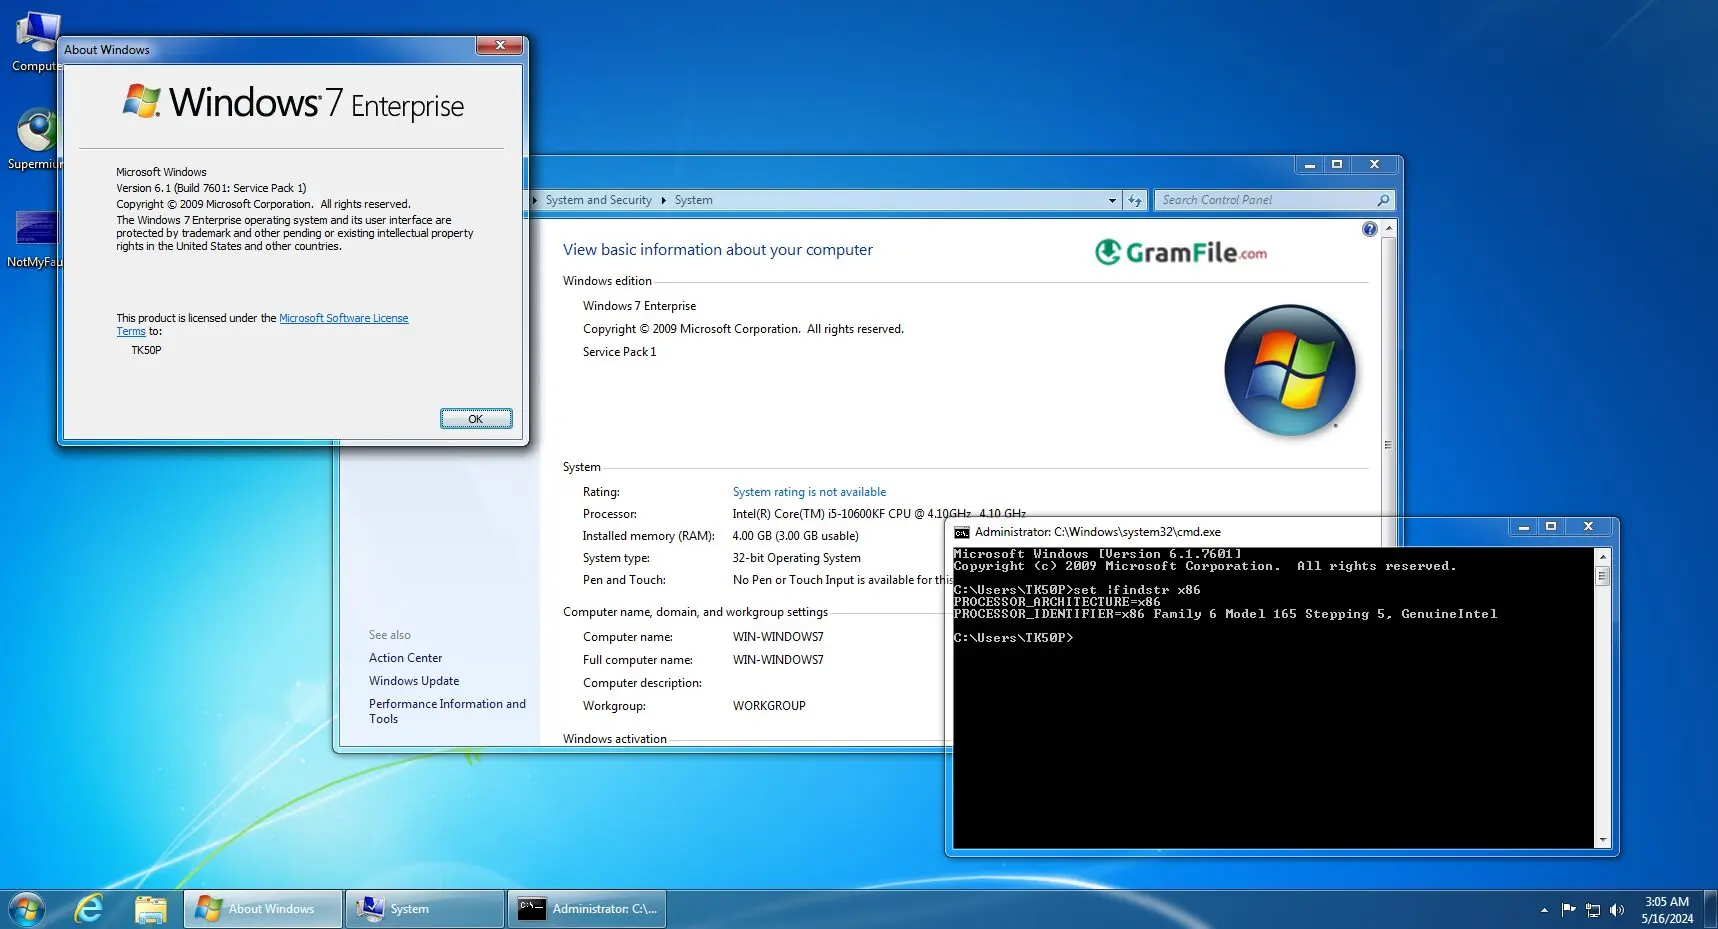Open the Microsoft Software License Terms link

(x=343, y=318)
